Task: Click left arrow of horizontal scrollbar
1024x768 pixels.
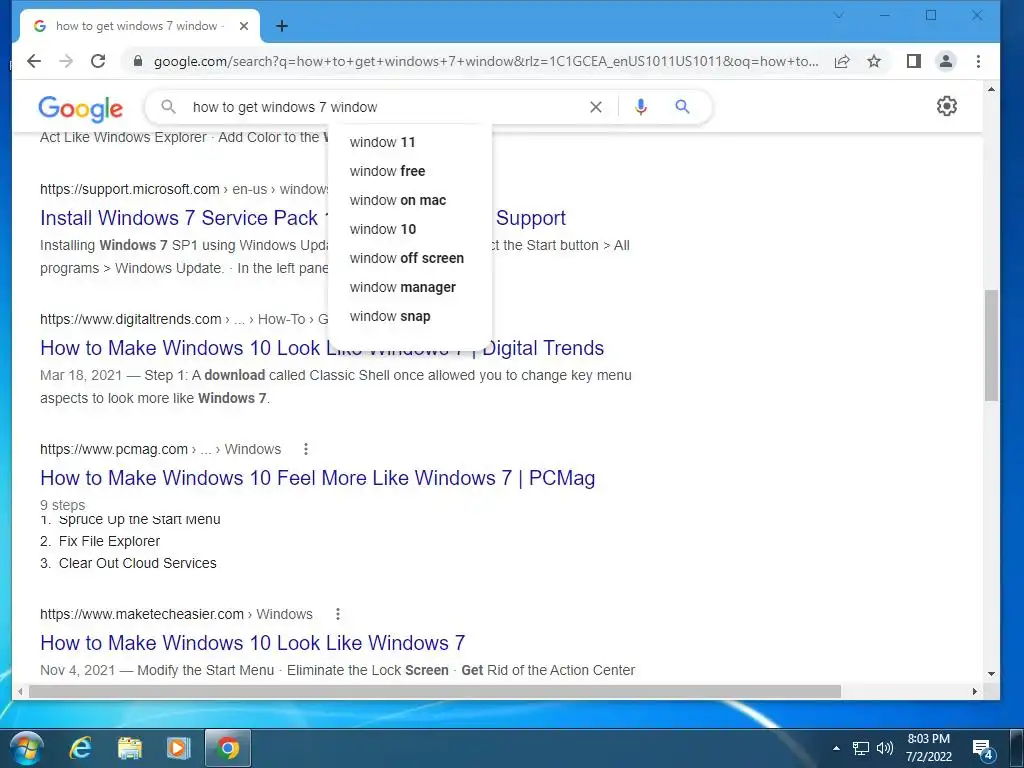Action: (x=20, y=691)
